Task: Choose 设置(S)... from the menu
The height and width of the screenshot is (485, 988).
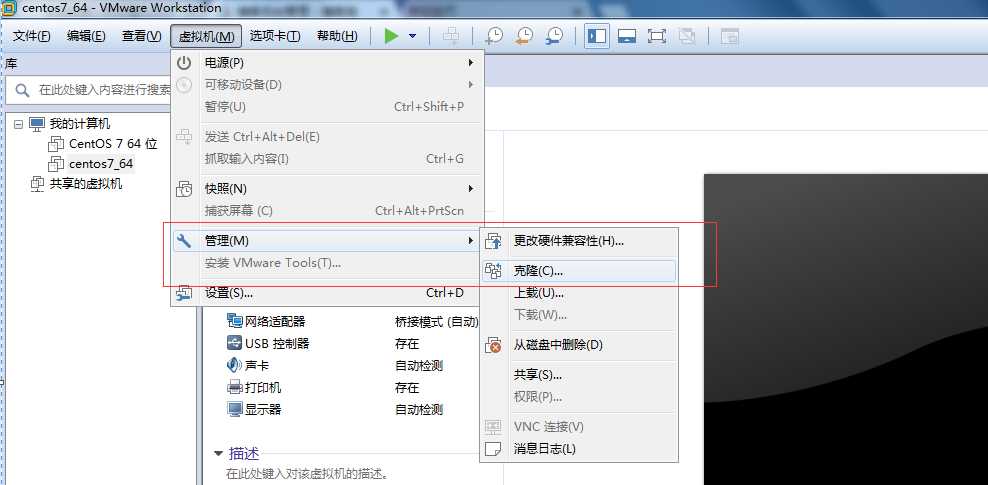Action: [327, 293]
